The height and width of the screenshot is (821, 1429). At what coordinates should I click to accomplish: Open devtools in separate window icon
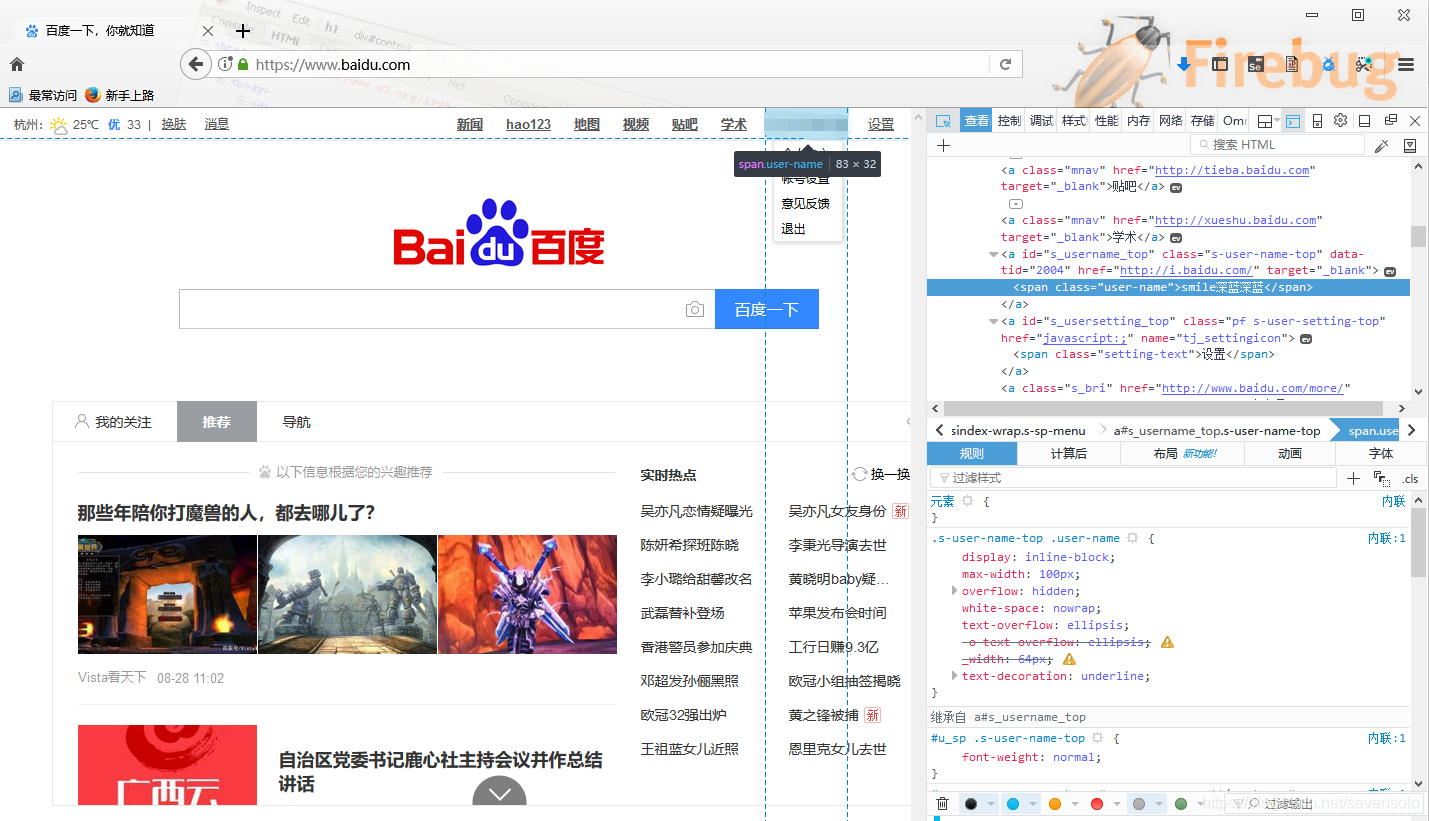(x=1390, y=121)
